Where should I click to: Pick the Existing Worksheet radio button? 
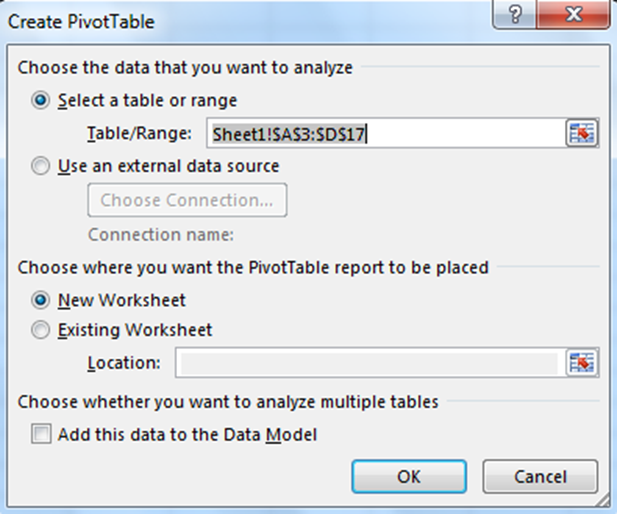click(x=41, y=329)
